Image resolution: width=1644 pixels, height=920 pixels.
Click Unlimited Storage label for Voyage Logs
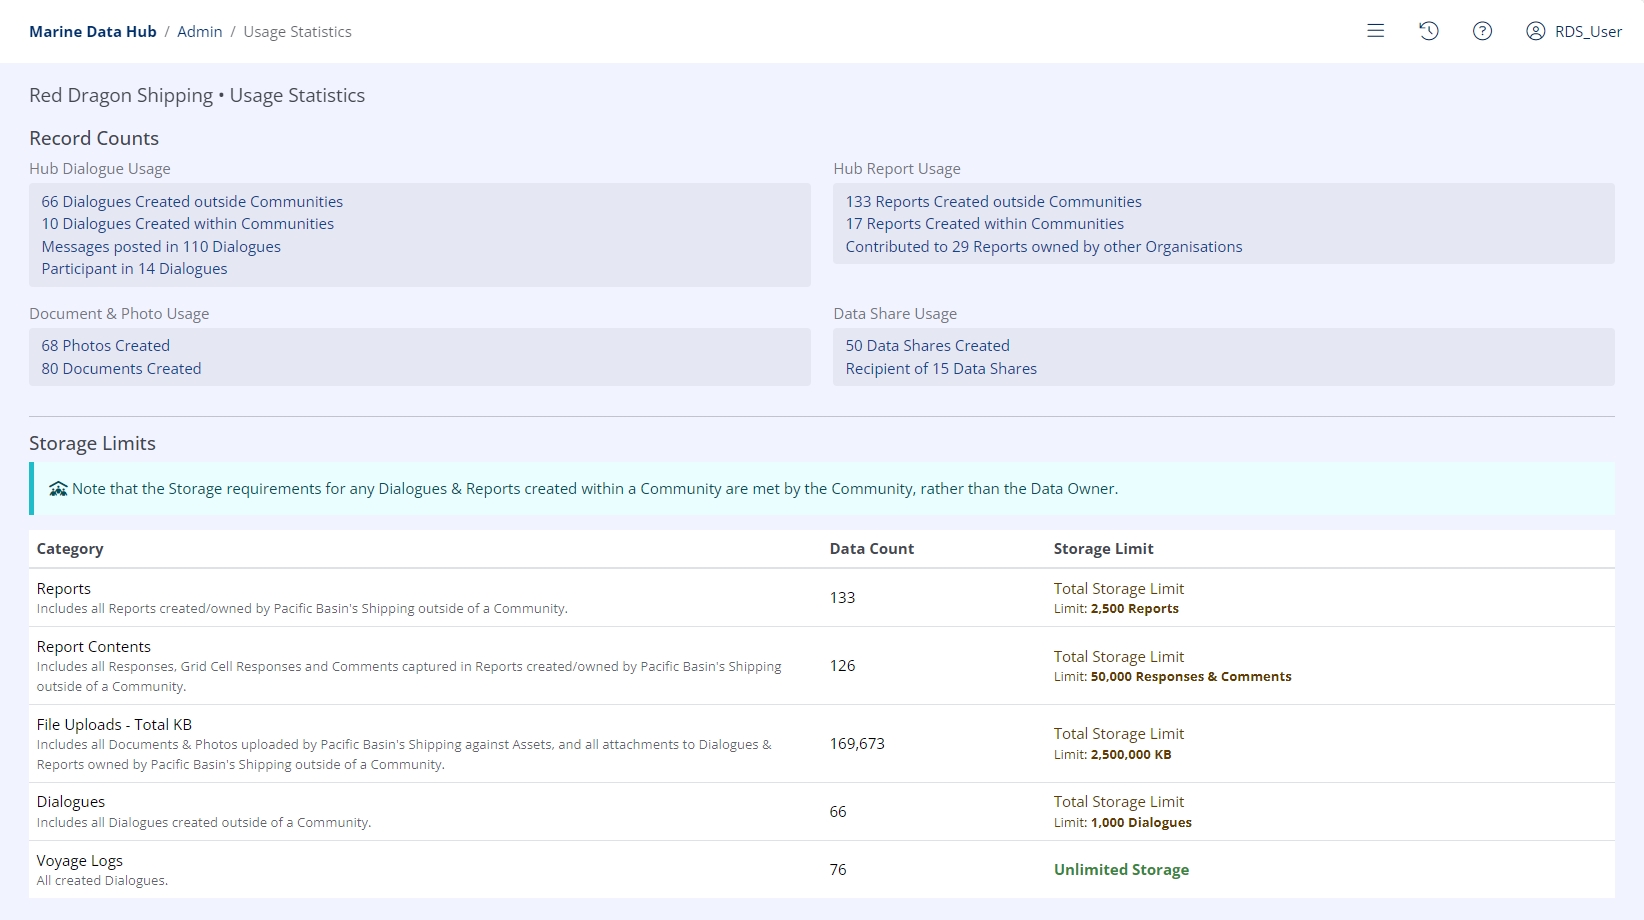(1121, 870)
